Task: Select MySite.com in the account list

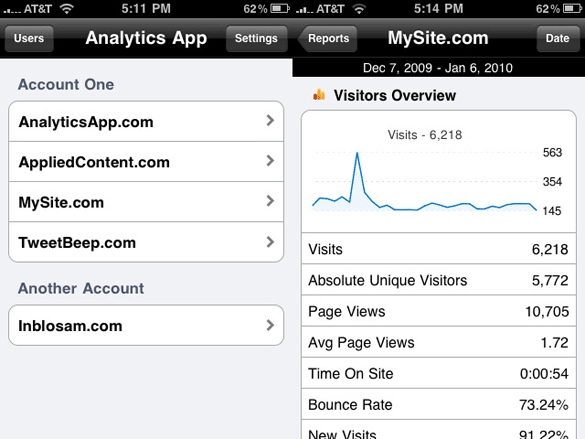Action: click(x=146, y=202)
